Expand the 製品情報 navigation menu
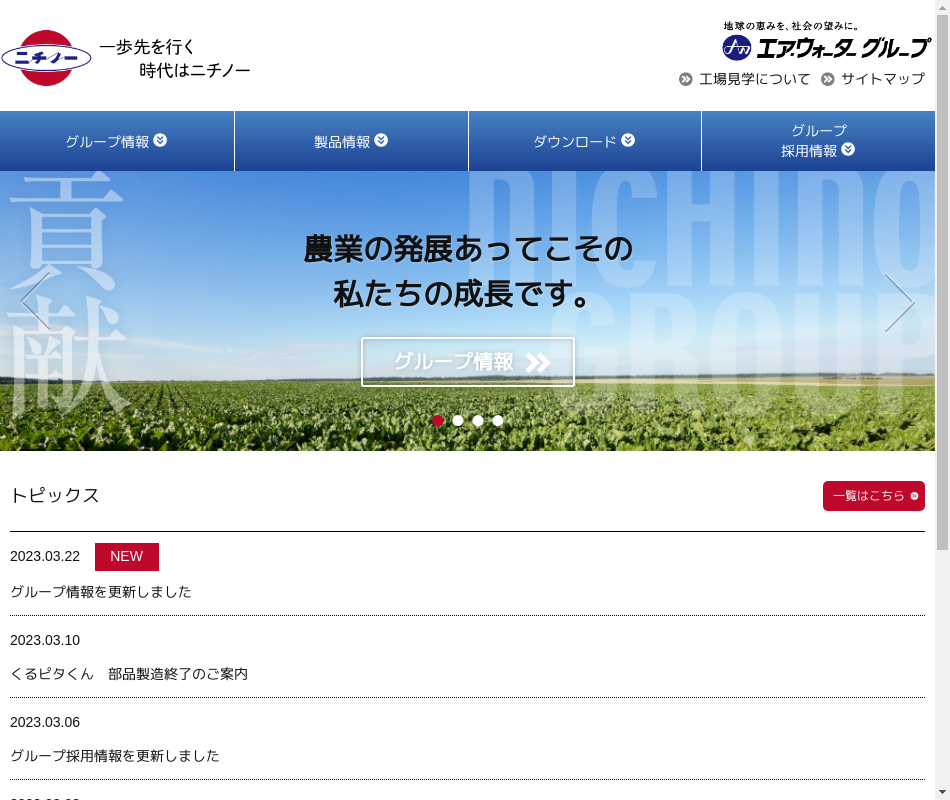This screenshot has height=800, width=950. pos(351,141)
